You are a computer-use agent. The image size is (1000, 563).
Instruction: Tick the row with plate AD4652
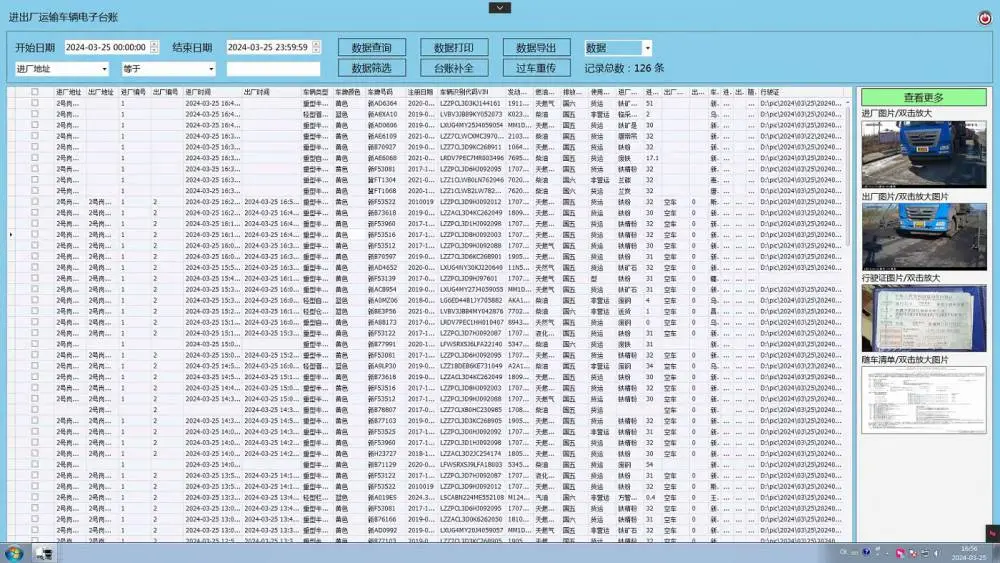35,267
